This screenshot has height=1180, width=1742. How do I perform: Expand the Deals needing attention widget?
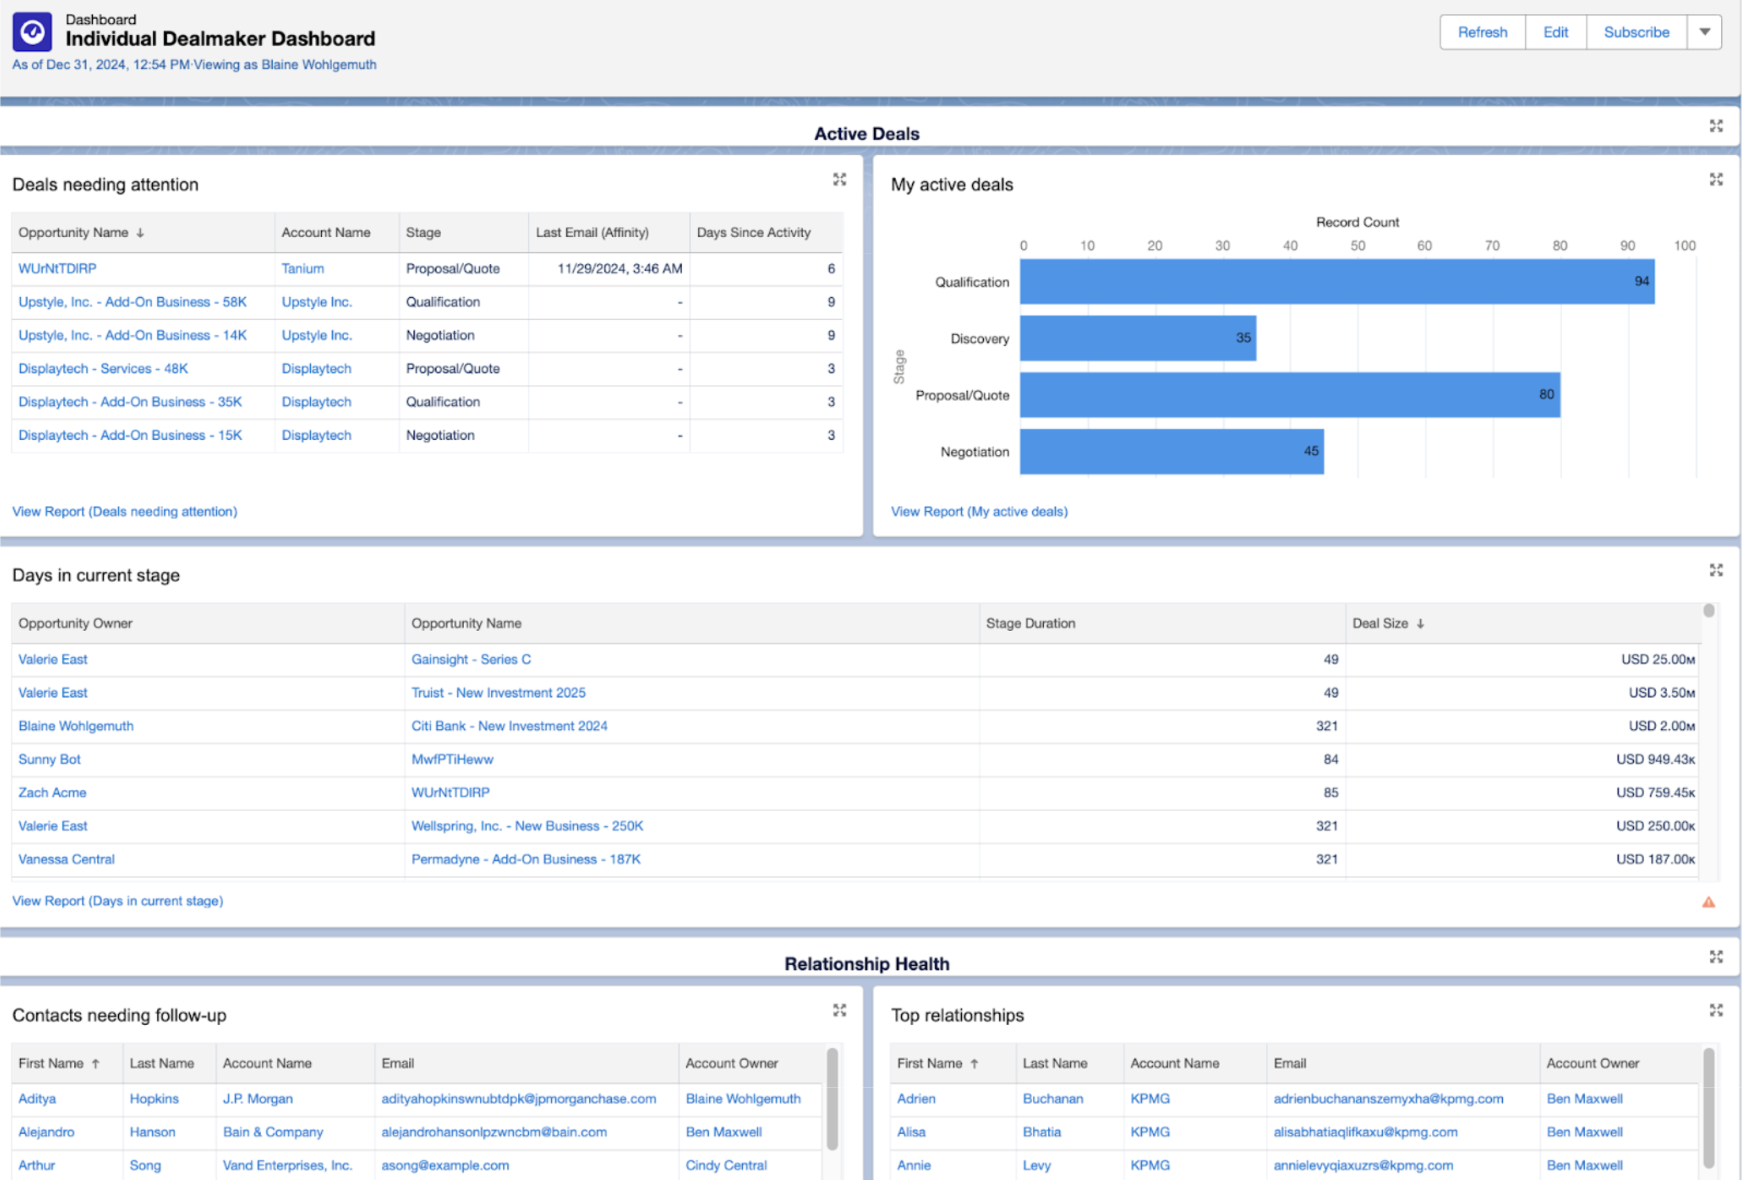click(x=840, y=180)
